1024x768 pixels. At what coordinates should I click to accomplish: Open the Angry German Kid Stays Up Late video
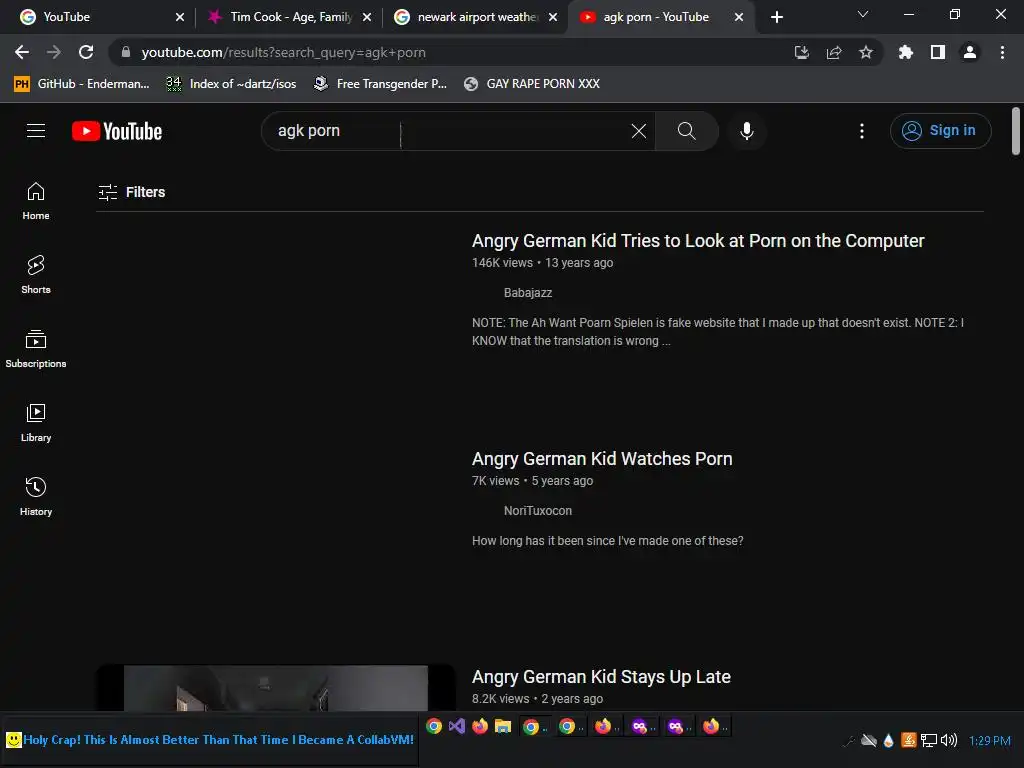pos(601,677)
